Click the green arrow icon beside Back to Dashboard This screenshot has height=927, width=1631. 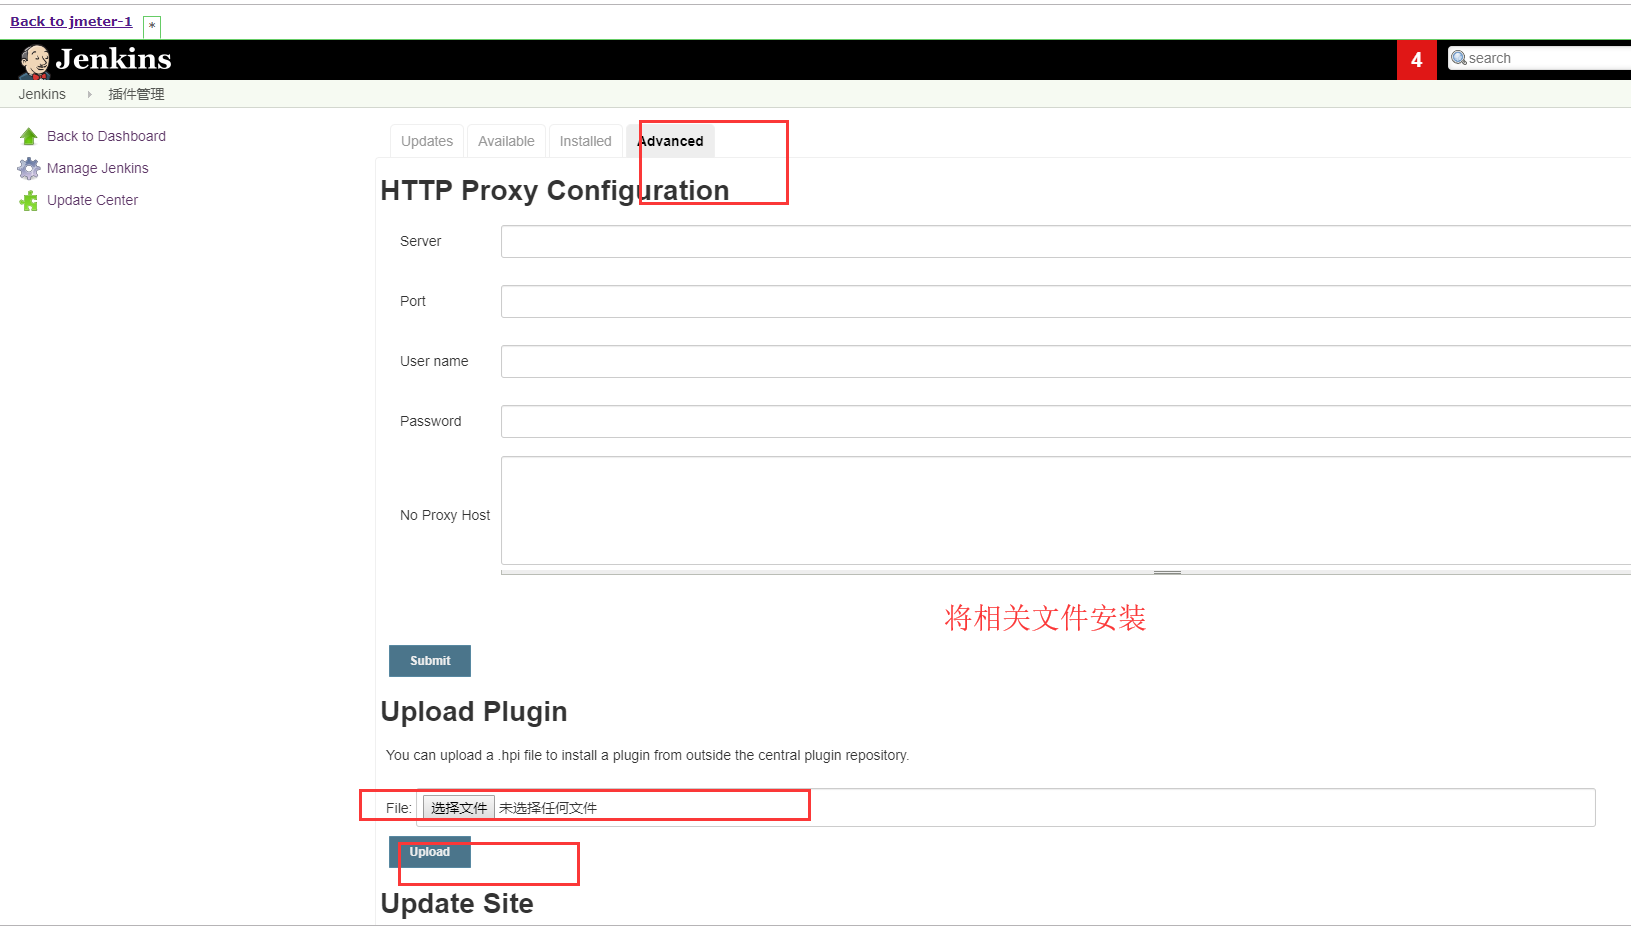tap(29, 135)
